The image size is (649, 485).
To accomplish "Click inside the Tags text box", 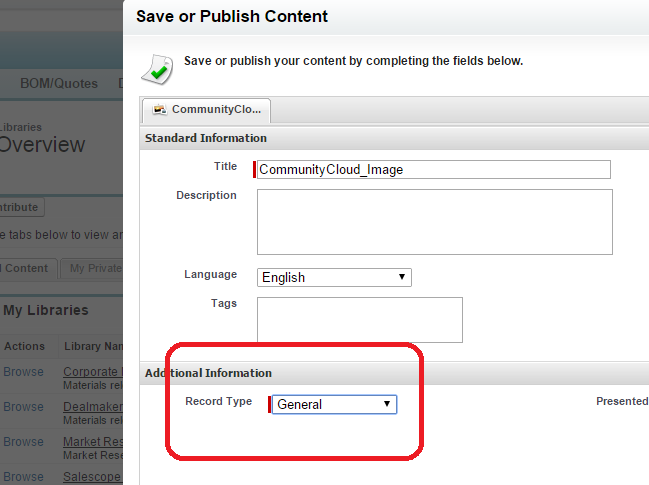I will tap(360, 320).
